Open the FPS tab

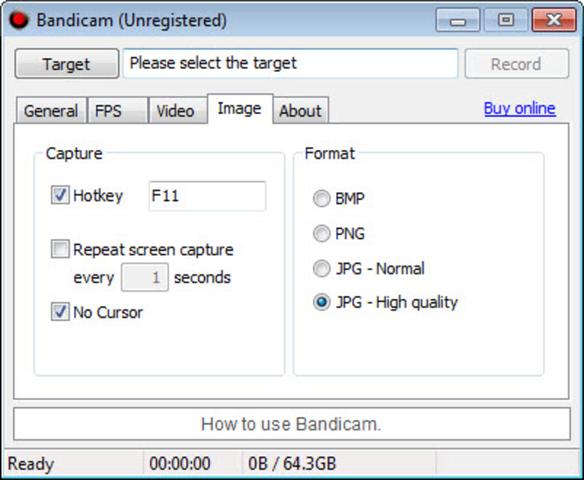pos(118,111)
